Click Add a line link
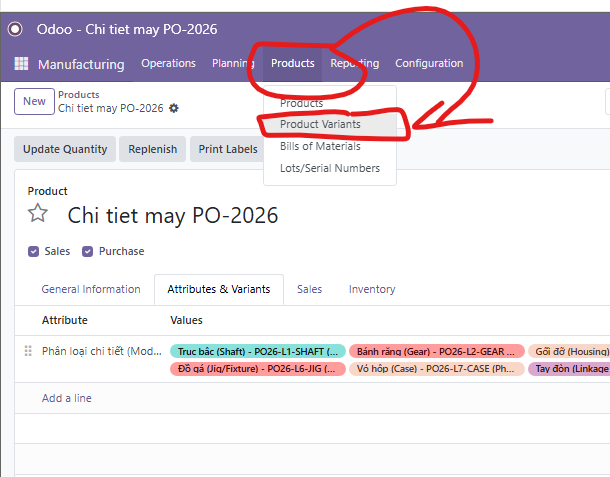 [x=67, y=398]
